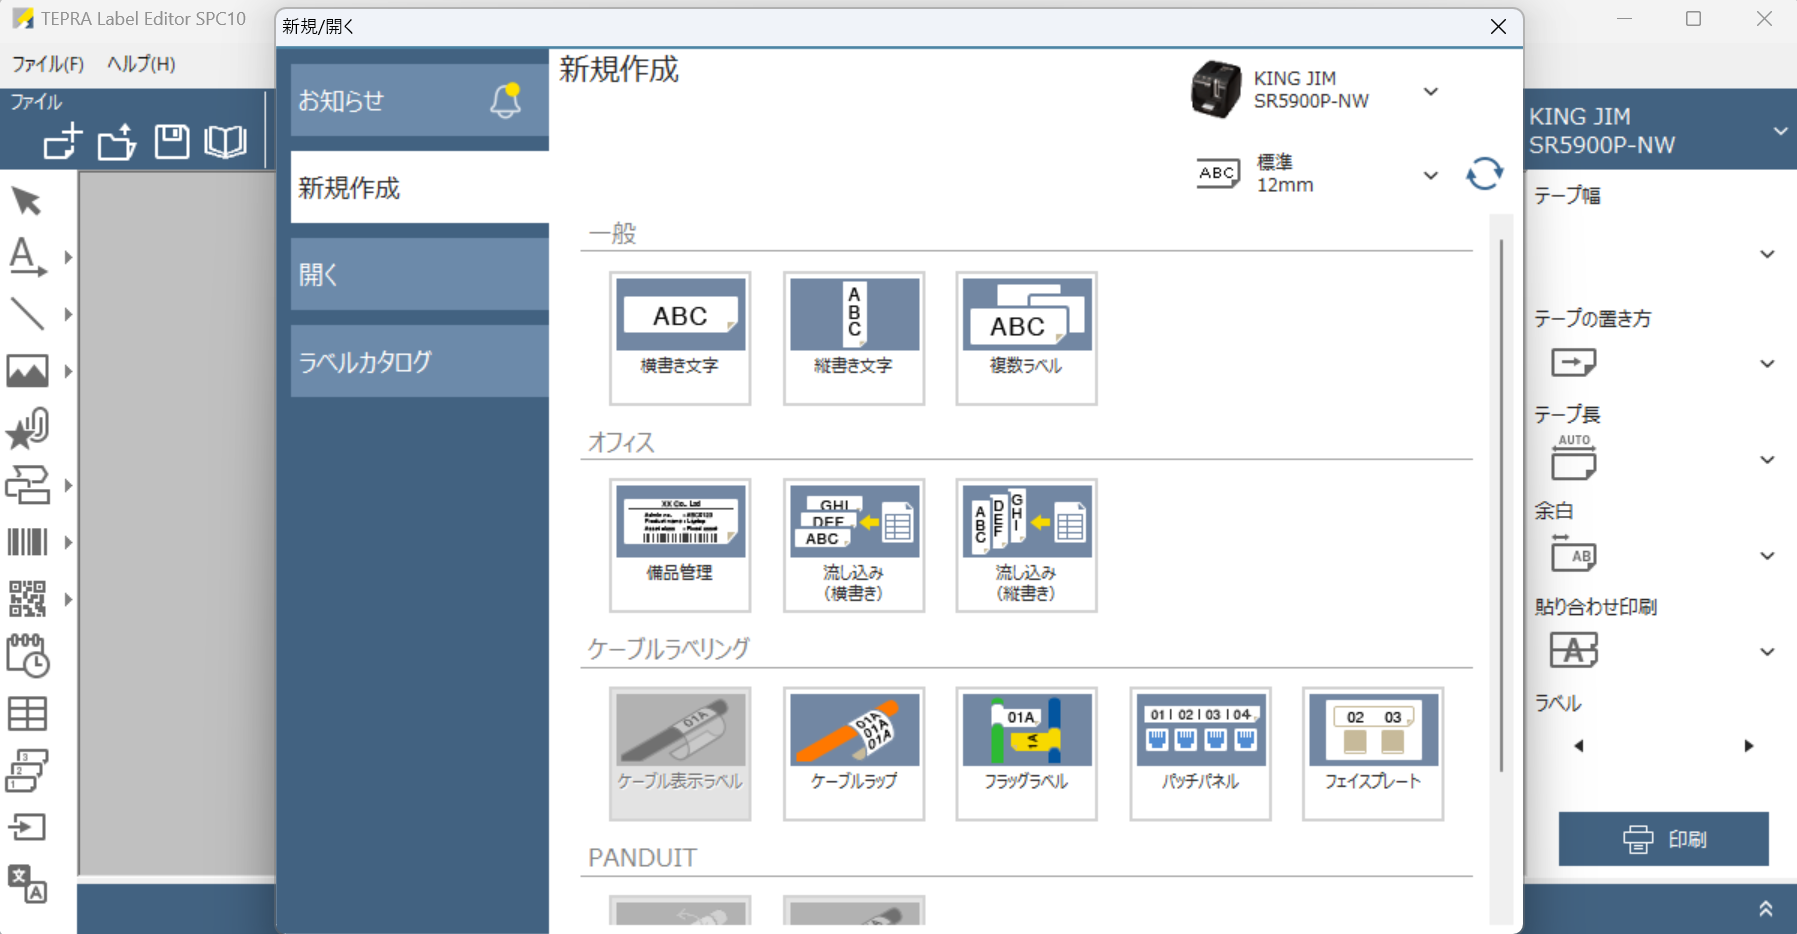Open the 貼り合わせ印刷 dropdown

point(1767,652)
